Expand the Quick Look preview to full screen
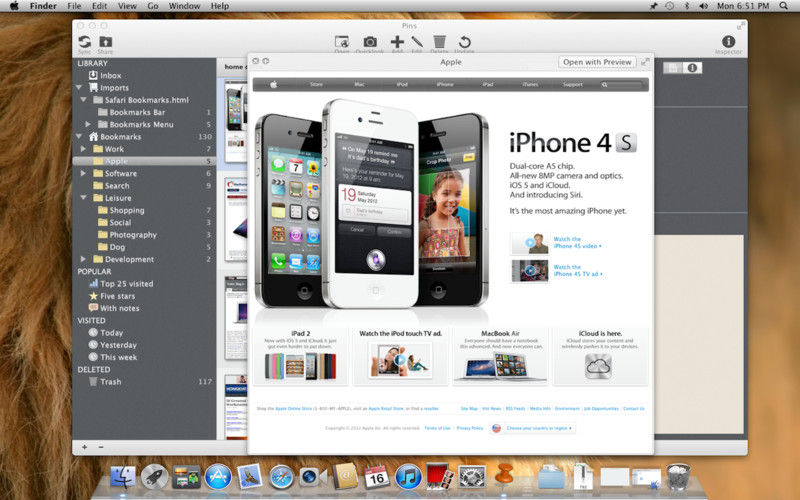800x500 pixels. (x=645, y=62)
